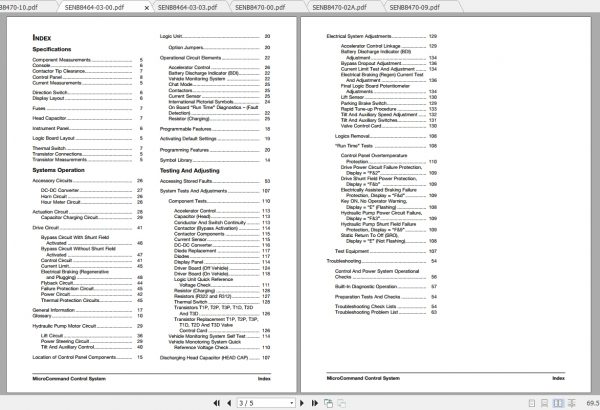Open the page number dropdown

pos(292,403)
